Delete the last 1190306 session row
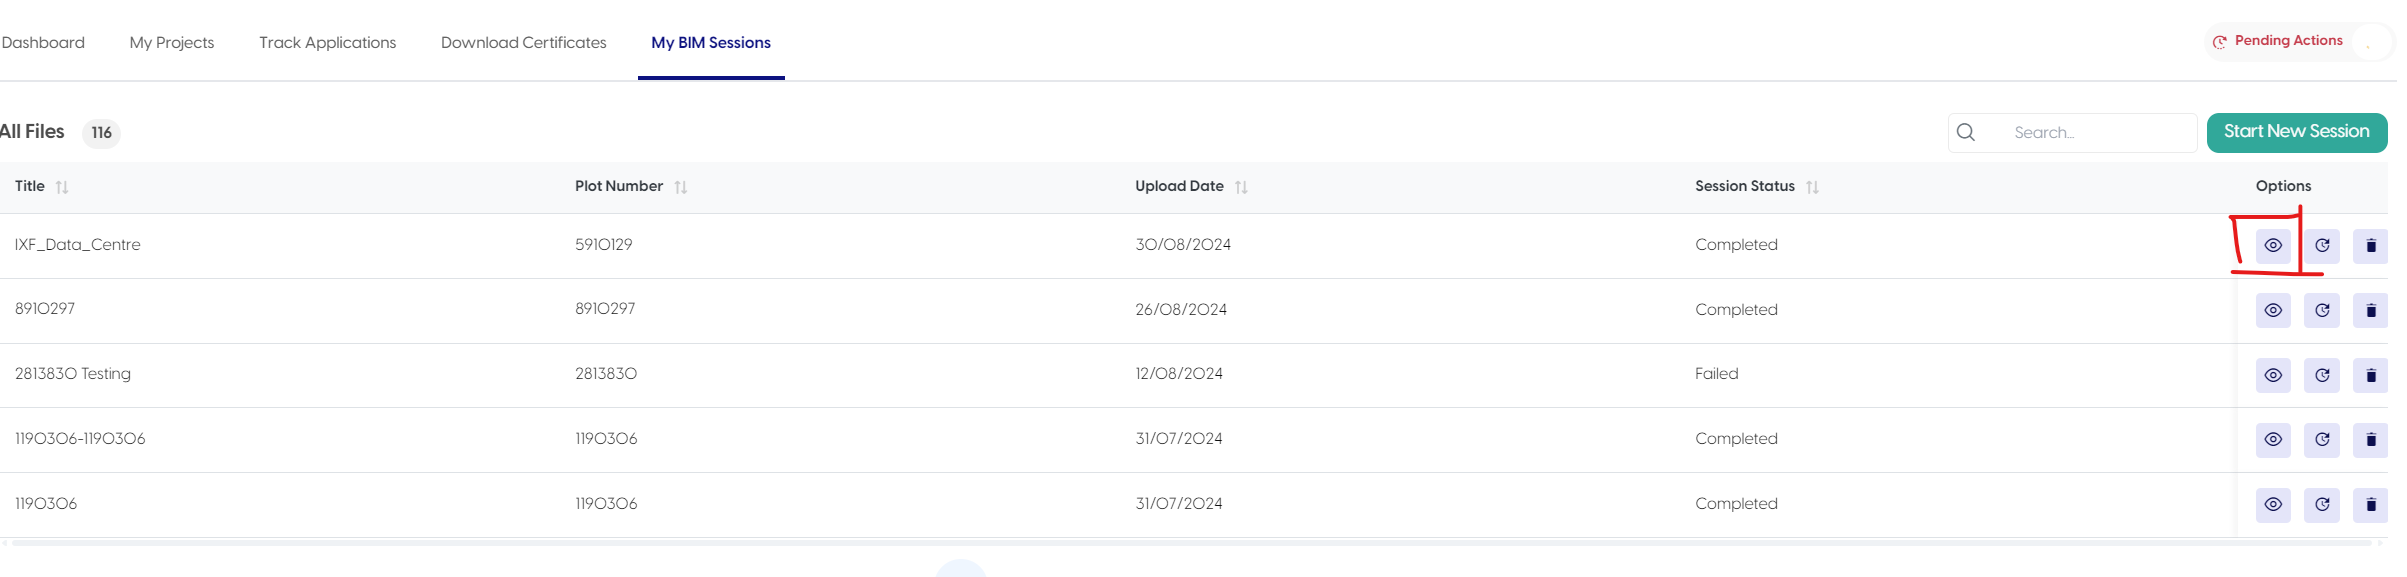 click(2370, 505)
